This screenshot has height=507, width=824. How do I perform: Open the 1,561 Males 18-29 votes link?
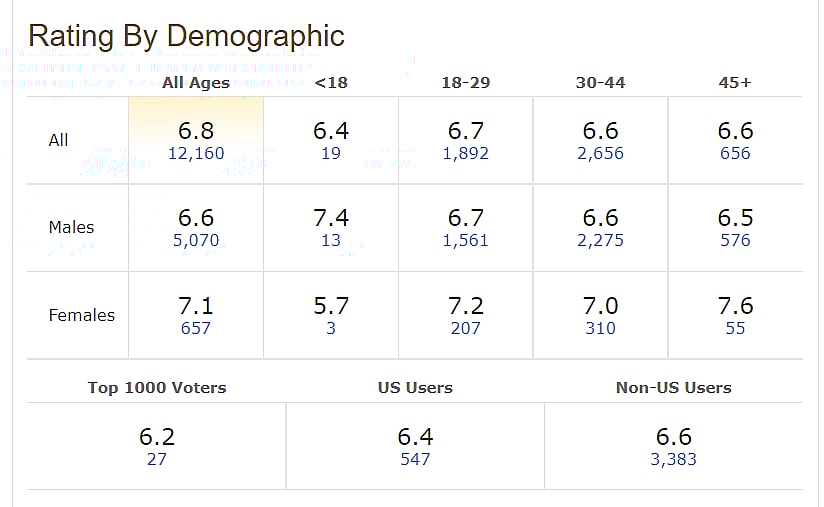tap(465, 241)
